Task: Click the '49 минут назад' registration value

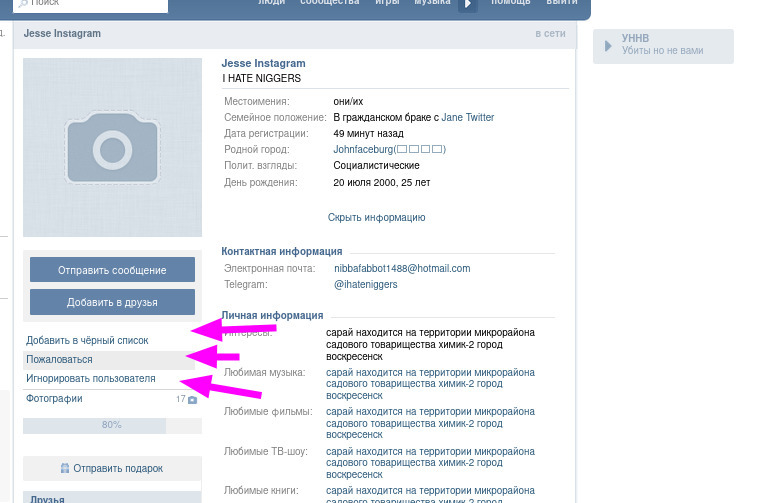Action: tap(368, 134)
